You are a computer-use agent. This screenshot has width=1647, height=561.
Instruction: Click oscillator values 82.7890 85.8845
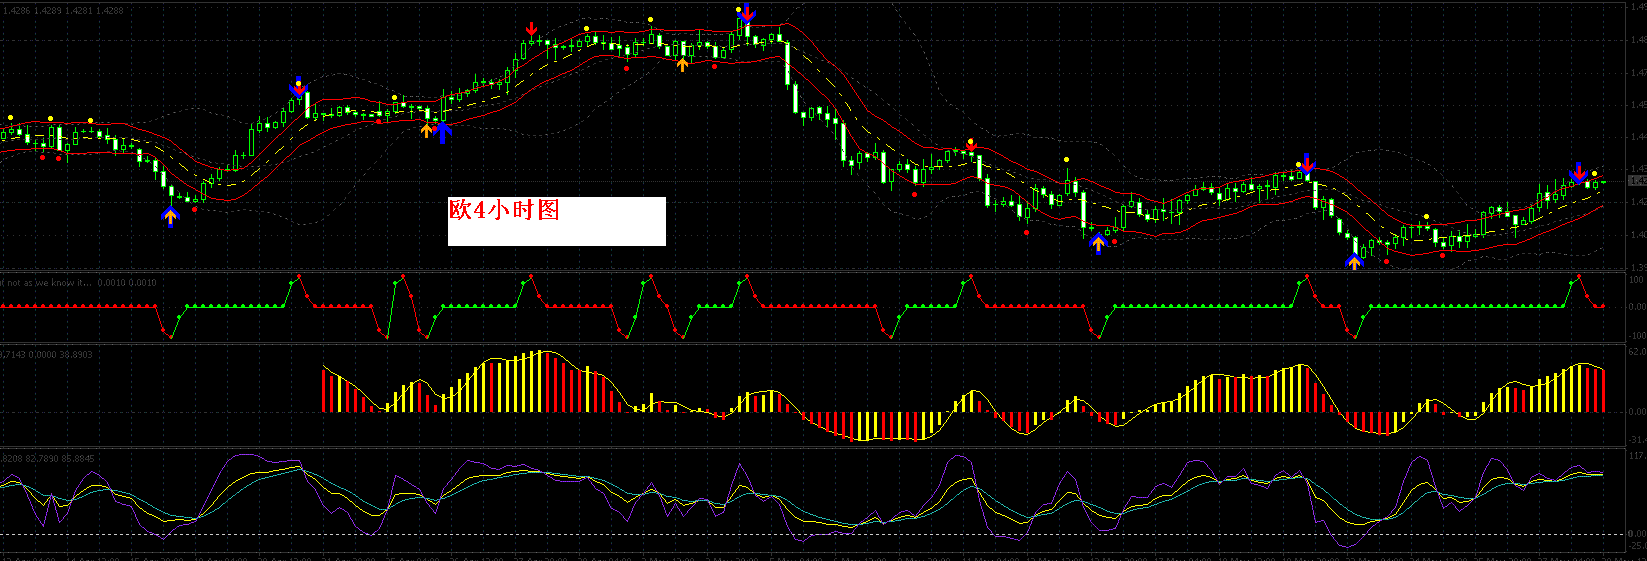click(x=62, y=458)
